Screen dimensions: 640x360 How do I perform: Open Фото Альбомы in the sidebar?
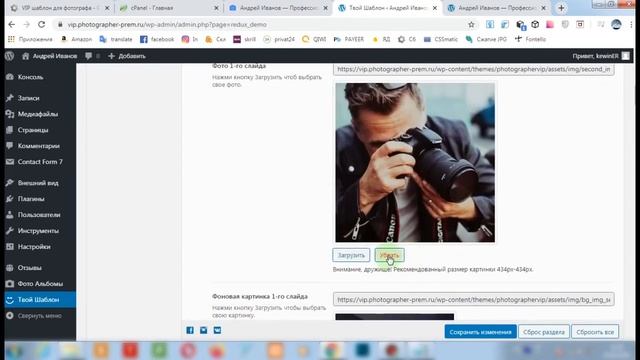coord(40,284)
